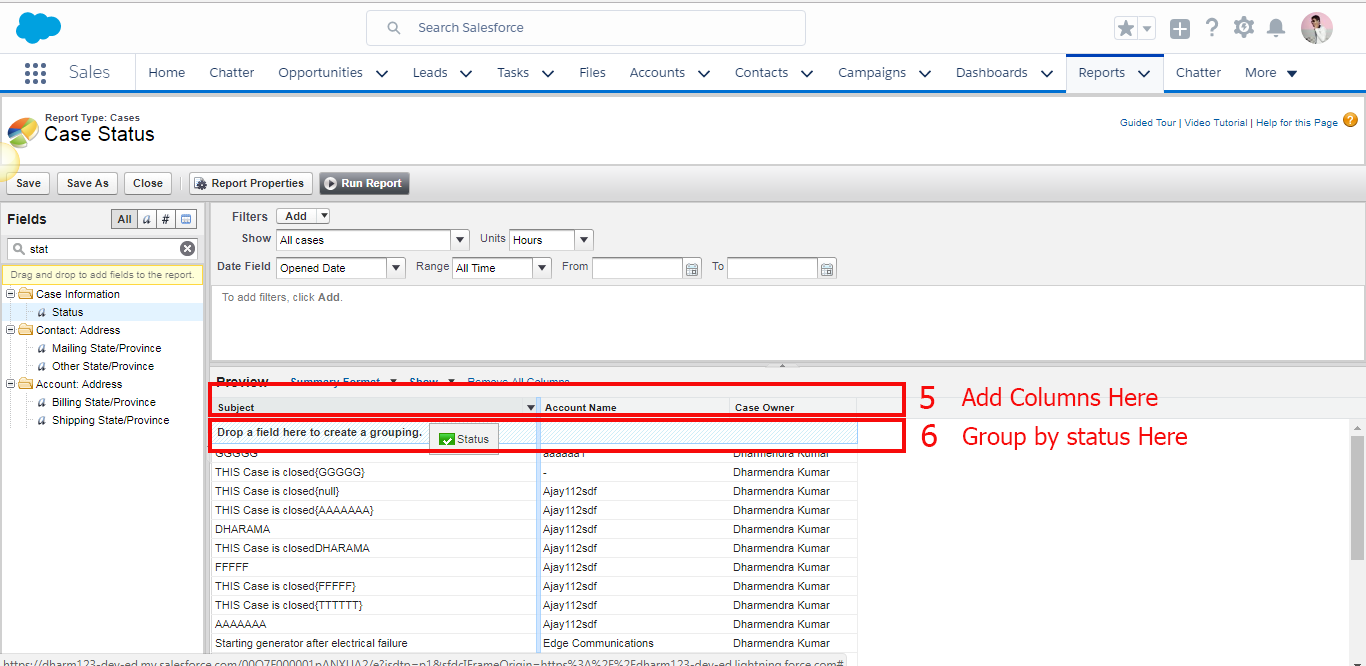
Task: Toggle the date fields filter
Action: tap(187, 219)
